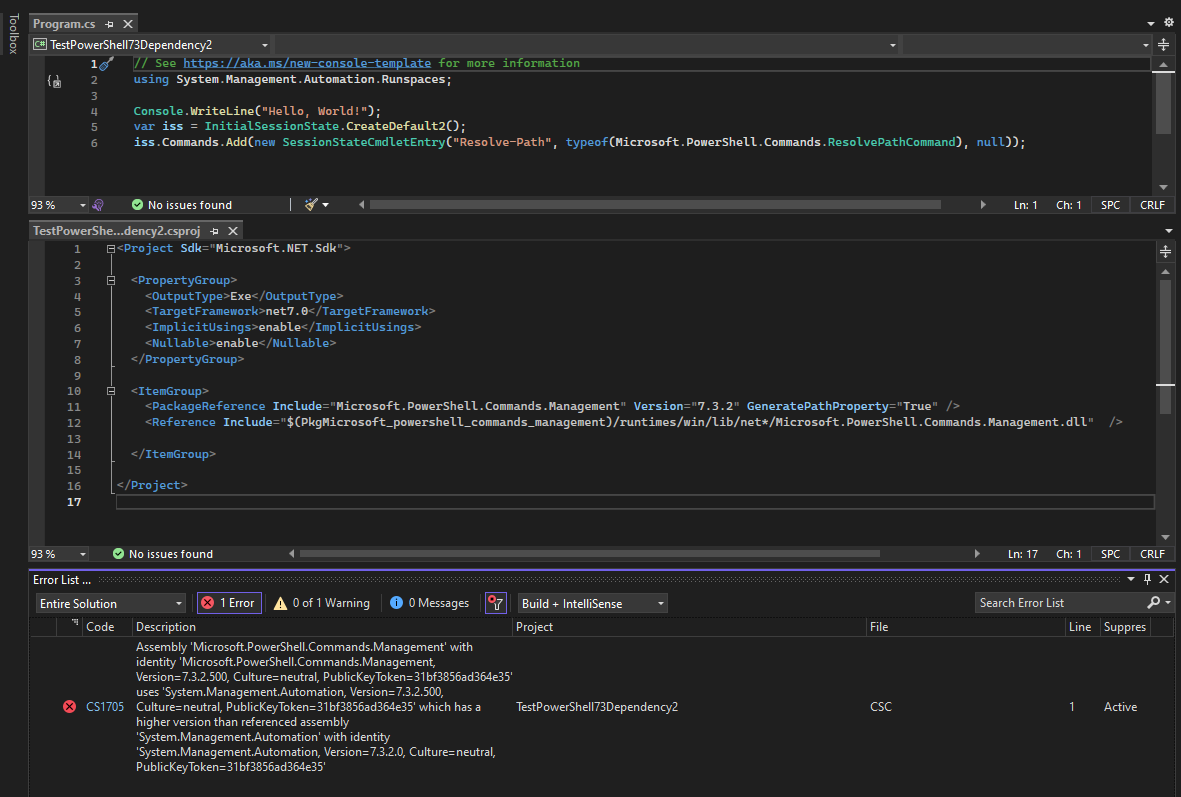Click the CRLF line ending indicator in Program.cs

click(1152, 205)
